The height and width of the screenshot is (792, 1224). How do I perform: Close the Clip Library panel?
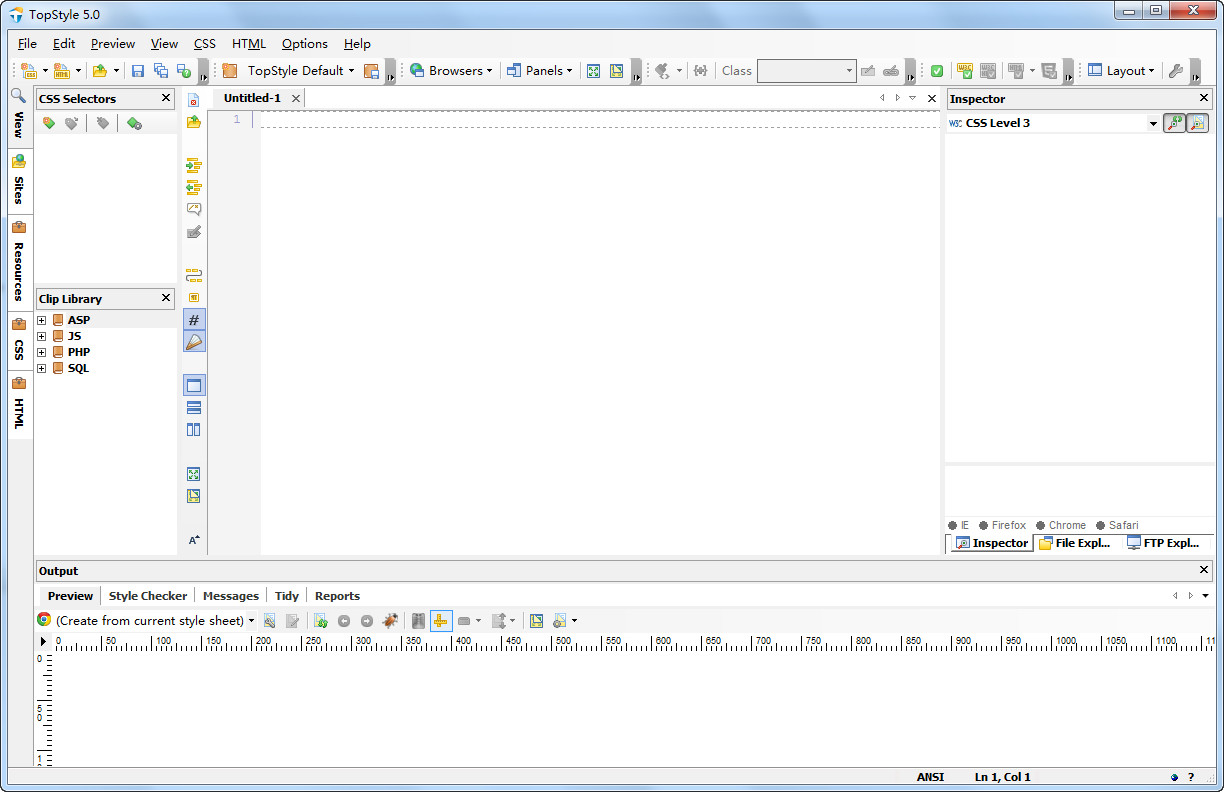click(x=166, y=298)
